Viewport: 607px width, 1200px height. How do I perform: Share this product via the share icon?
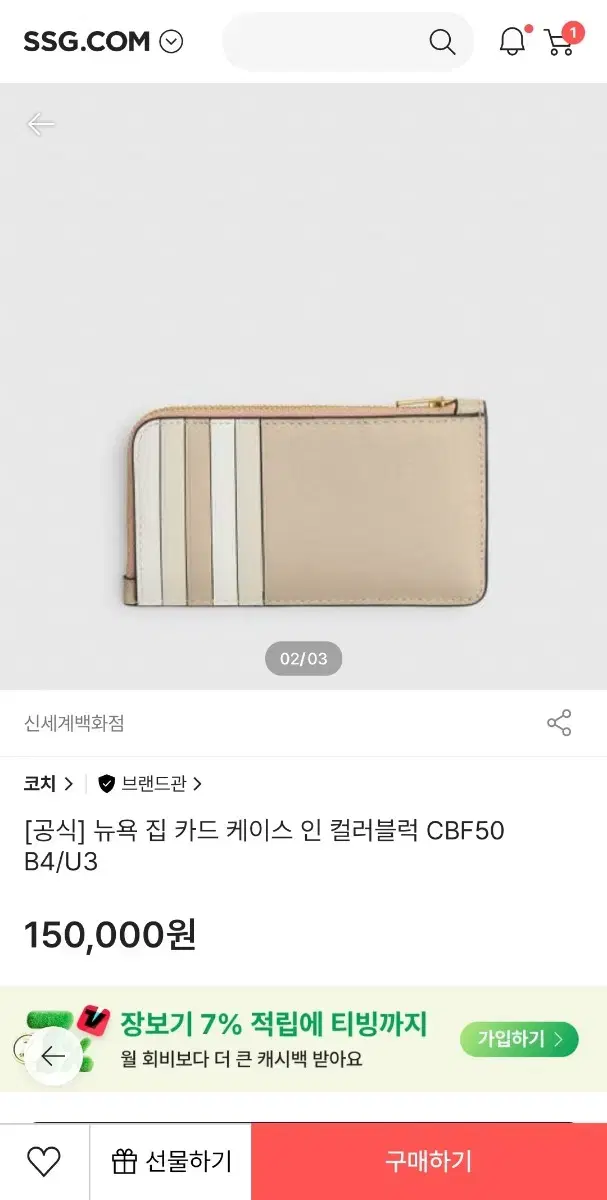[x=559, y=723]
